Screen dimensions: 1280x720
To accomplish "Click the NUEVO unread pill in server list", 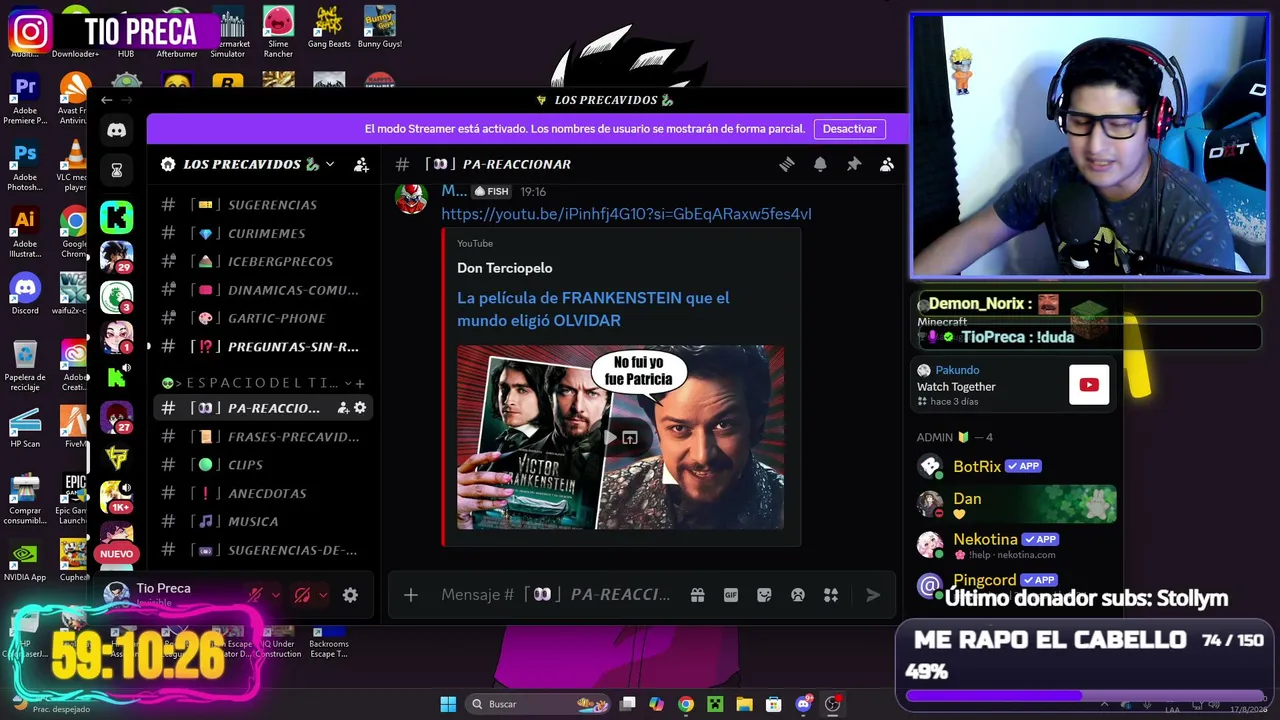I will [116, 554].
